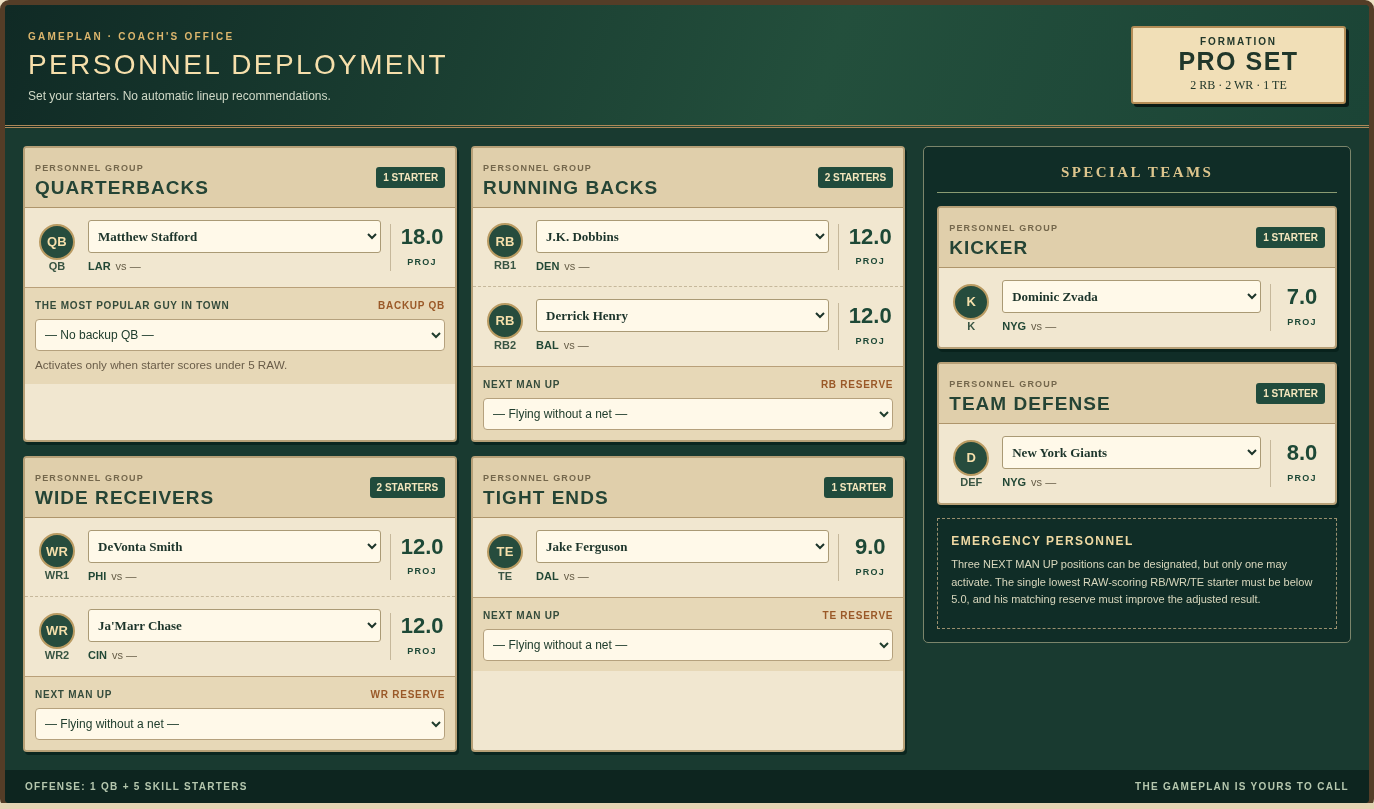Viewport: 1374px width, 809px height.
Task: Click the 18.0 QB projection value
Action: 422,237
